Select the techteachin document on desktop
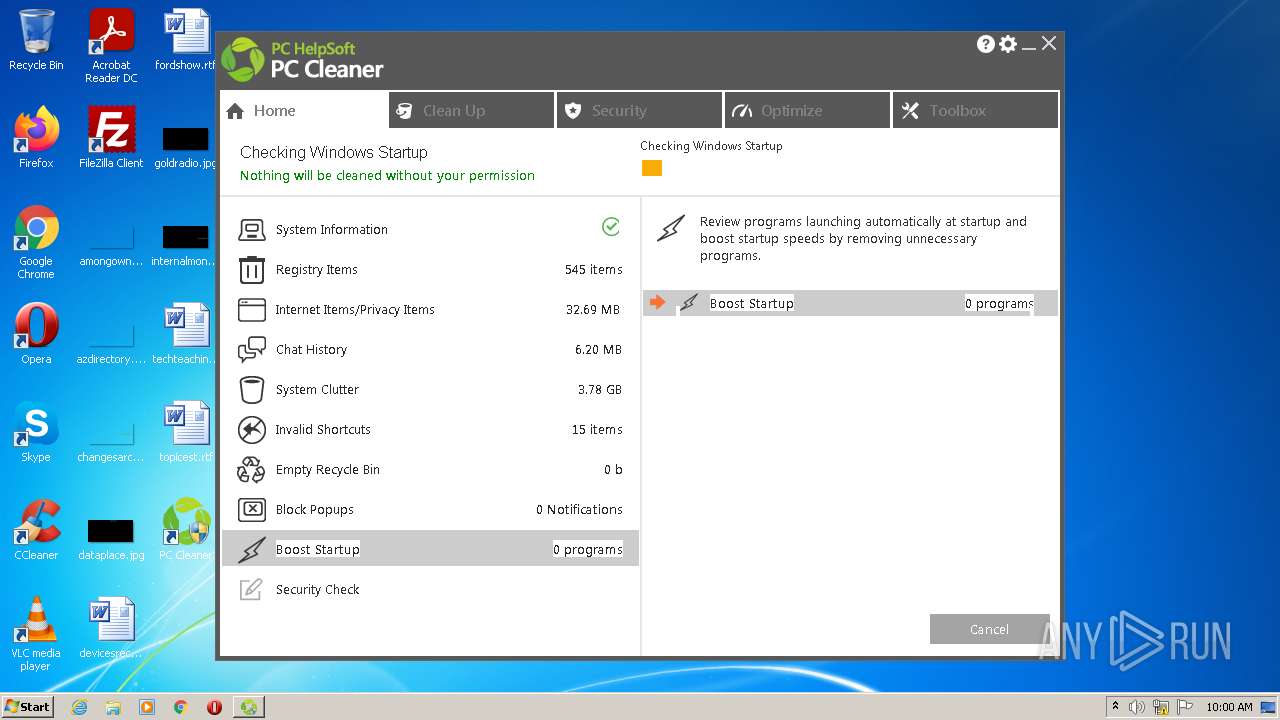The height and width of the screenshot is (720, 1280). pyautogui.click(x=186, y=334)
